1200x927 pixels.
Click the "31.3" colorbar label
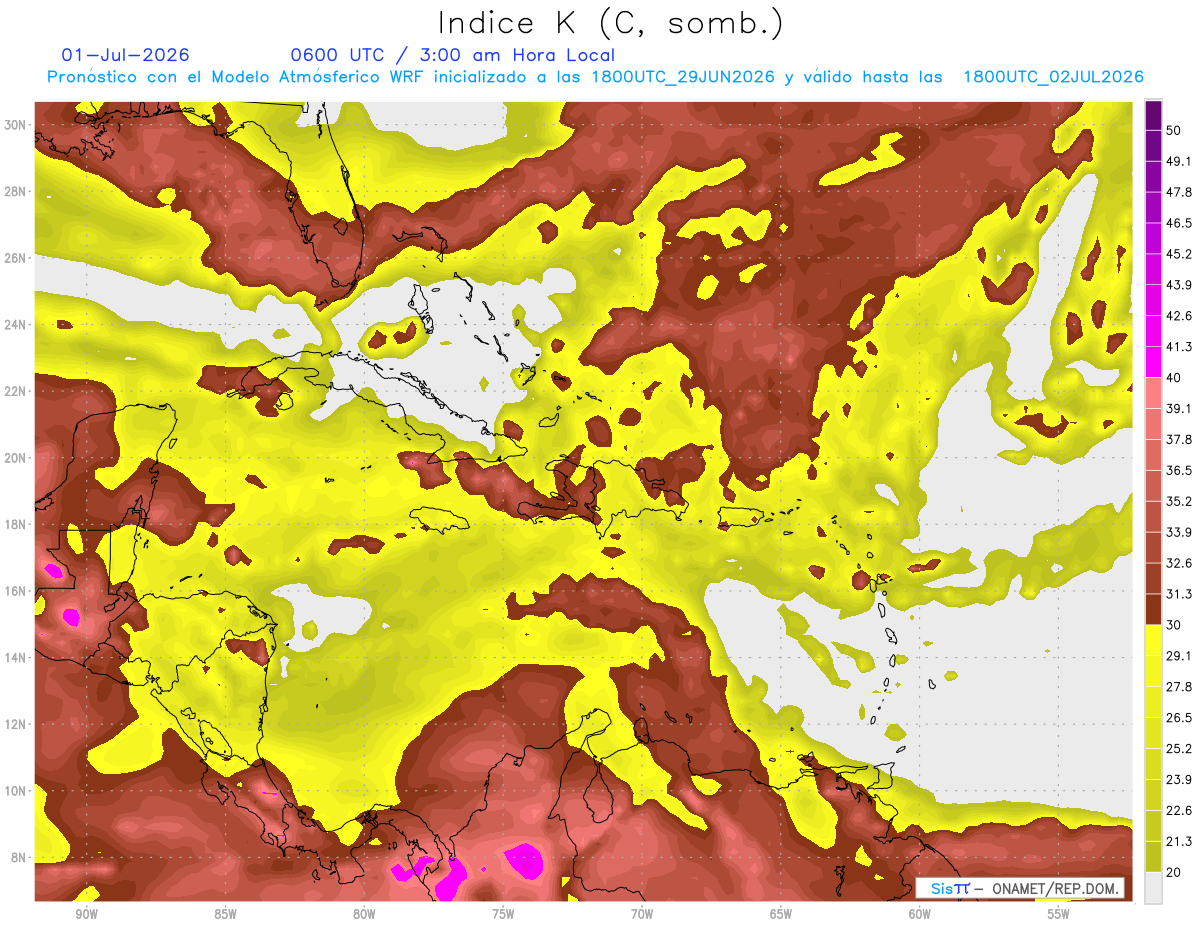click(x=1178, y=594)
